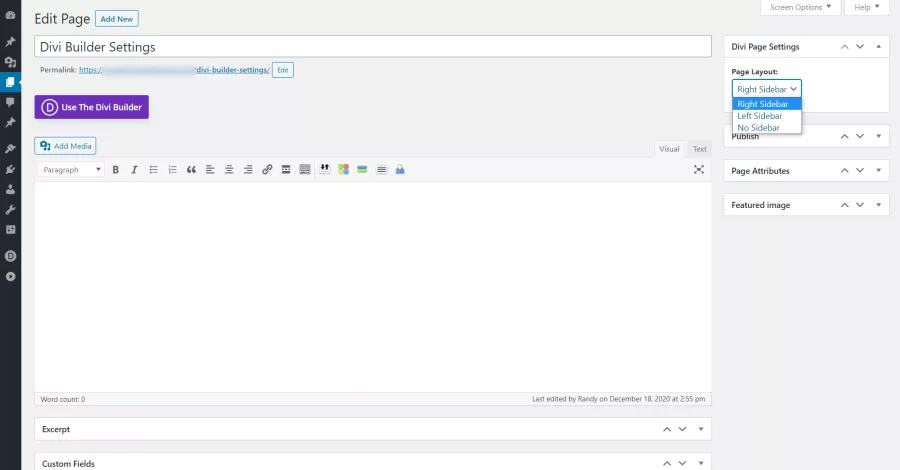Open the Comments sidebar icon

(10, 102)
